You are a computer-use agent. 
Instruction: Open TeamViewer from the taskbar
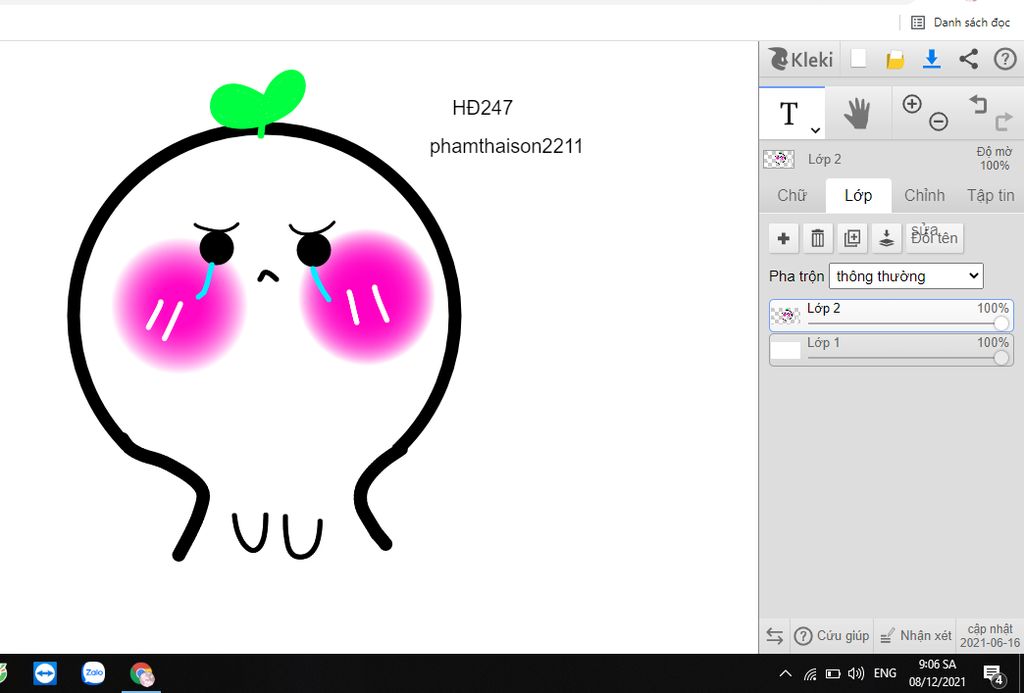click(x=45, y=673)
